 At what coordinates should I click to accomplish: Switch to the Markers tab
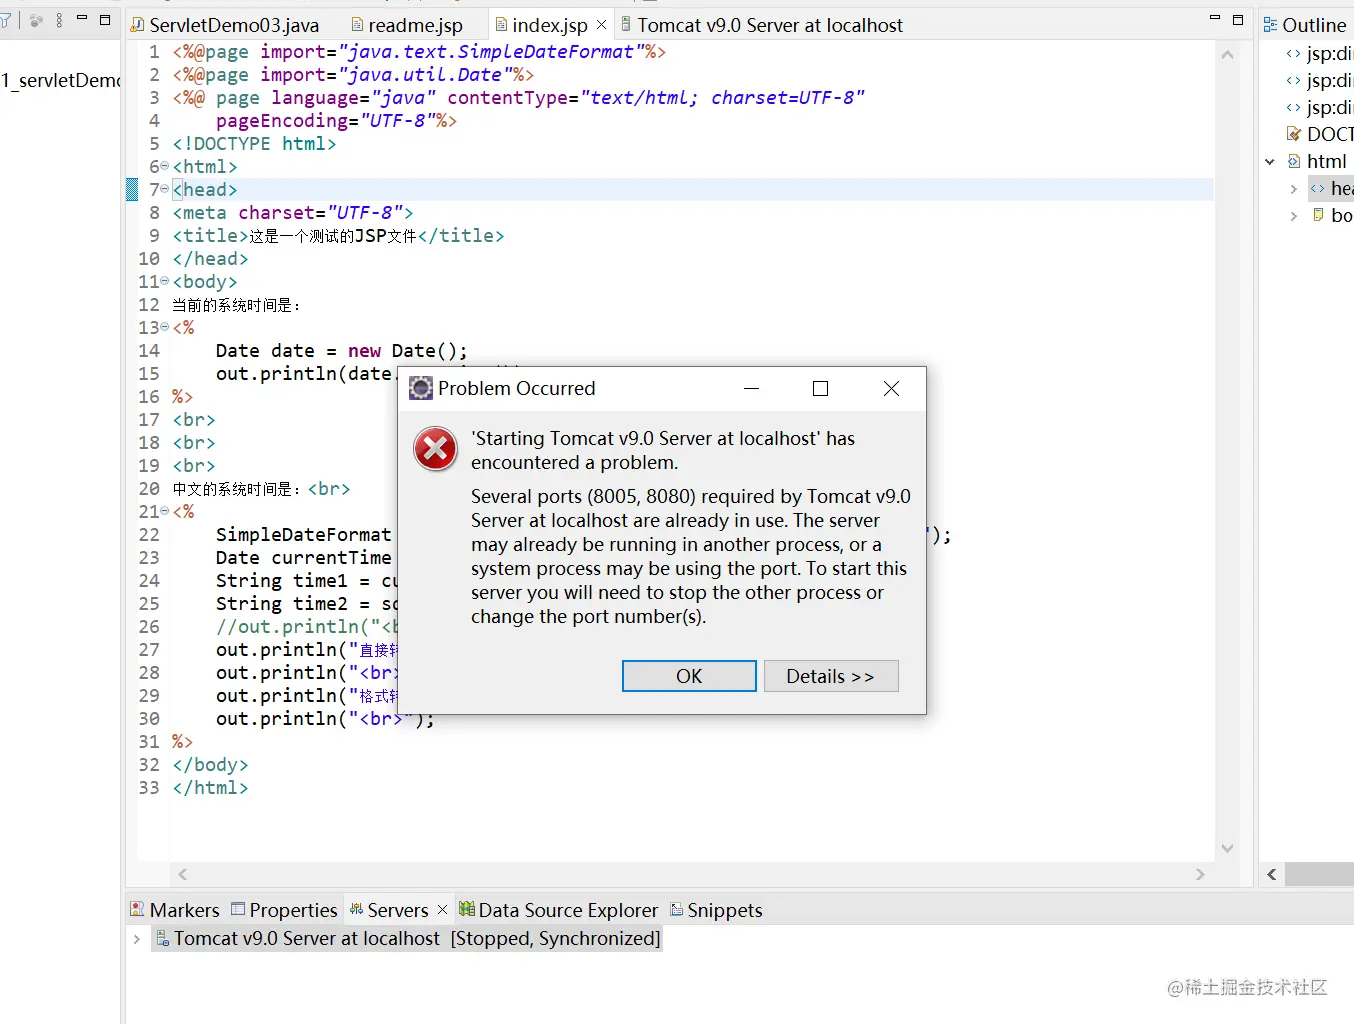pos(175,910)
